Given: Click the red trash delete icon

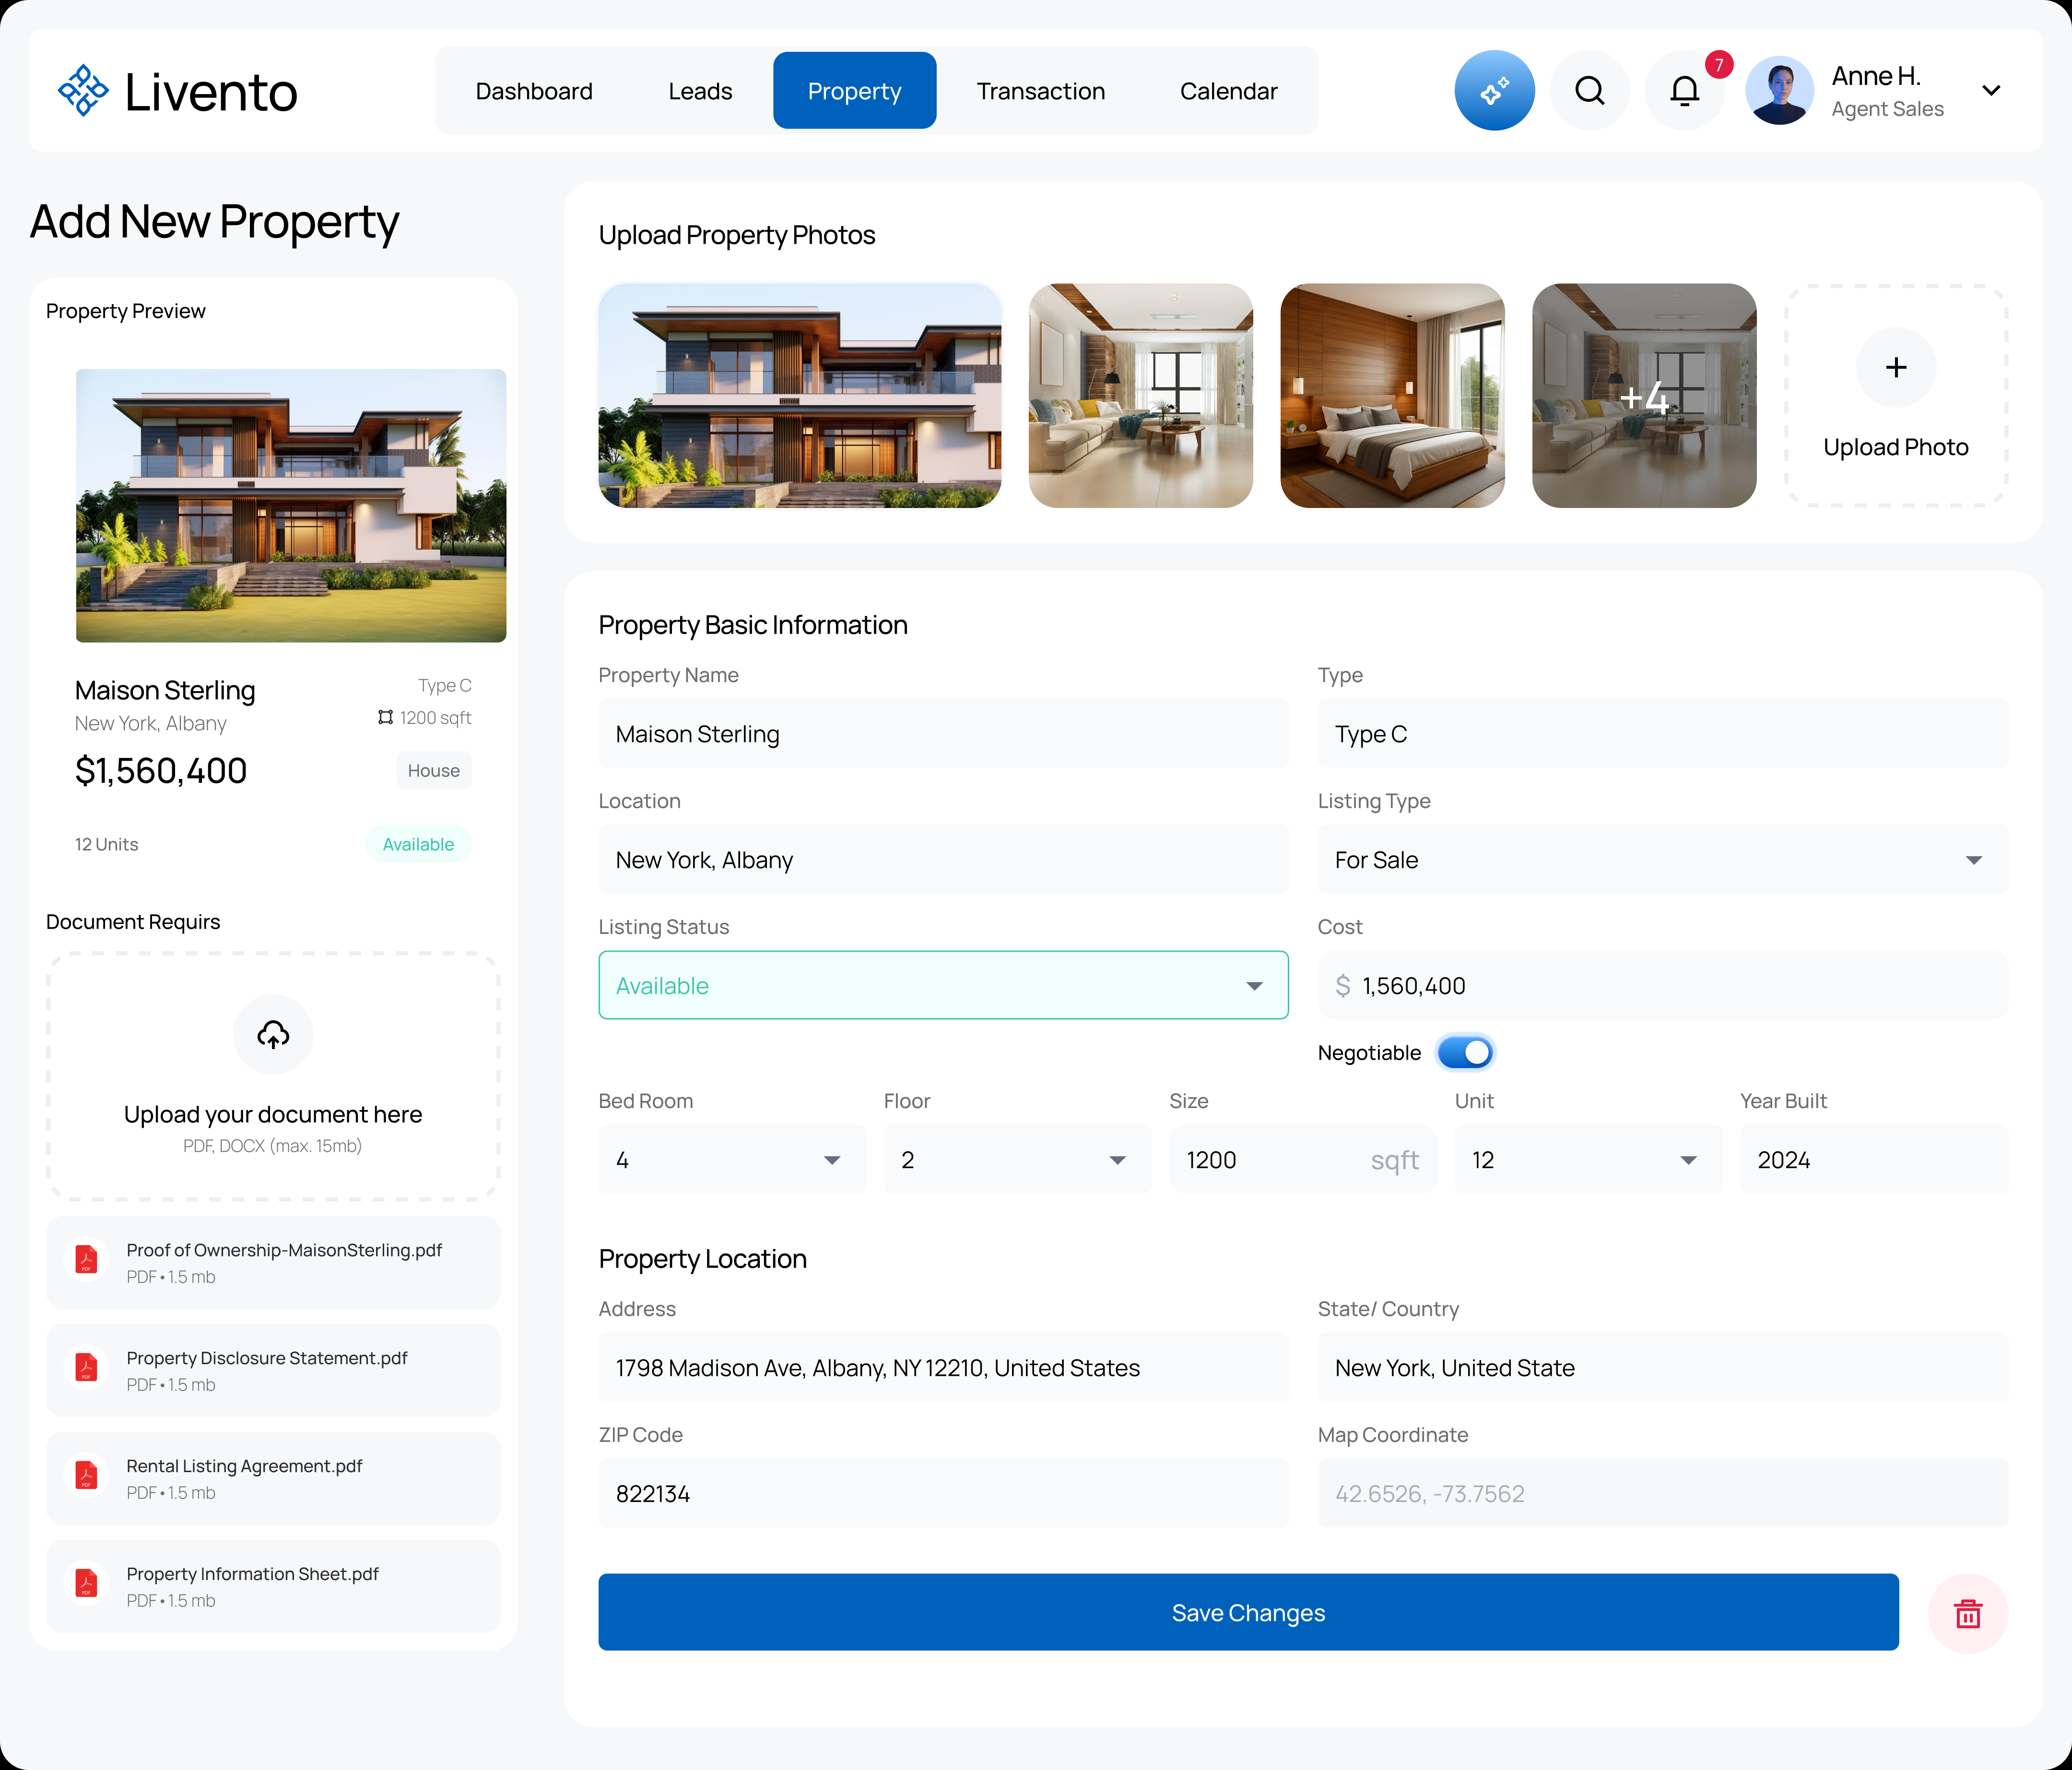Looking at the screenshot, I should [1967, 1613].
